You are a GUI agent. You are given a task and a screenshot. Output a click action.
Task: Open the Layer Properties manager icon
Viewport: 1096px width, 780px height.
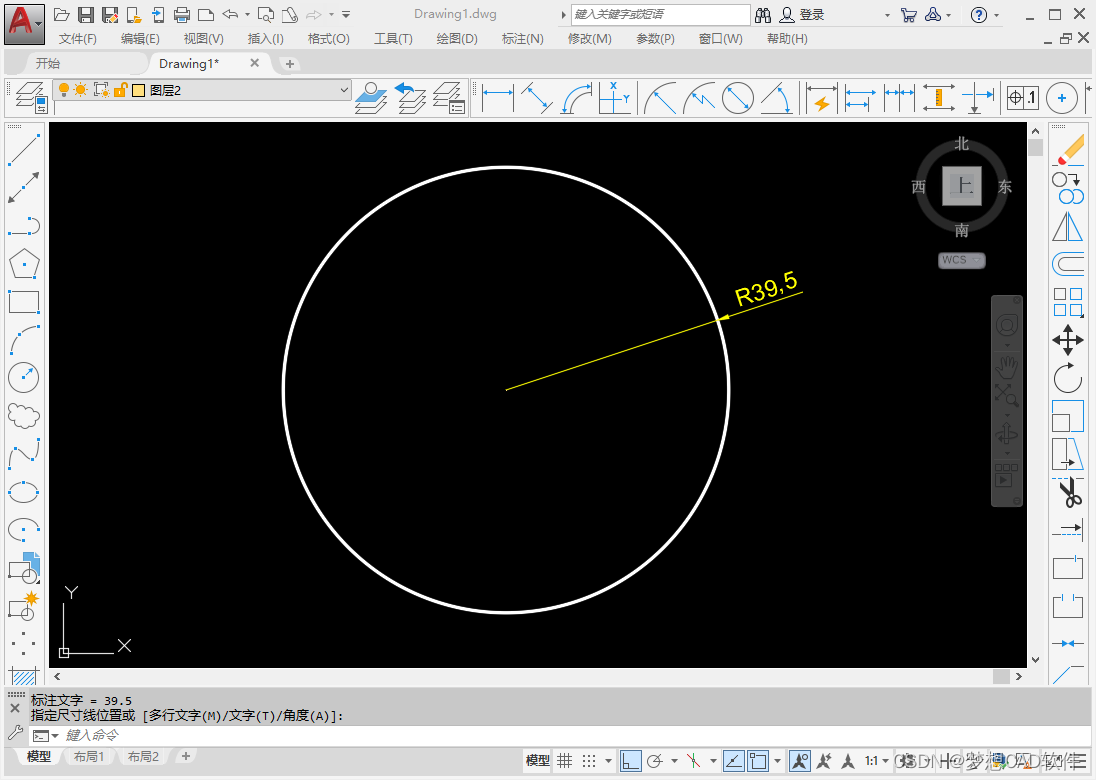point(31,98)
